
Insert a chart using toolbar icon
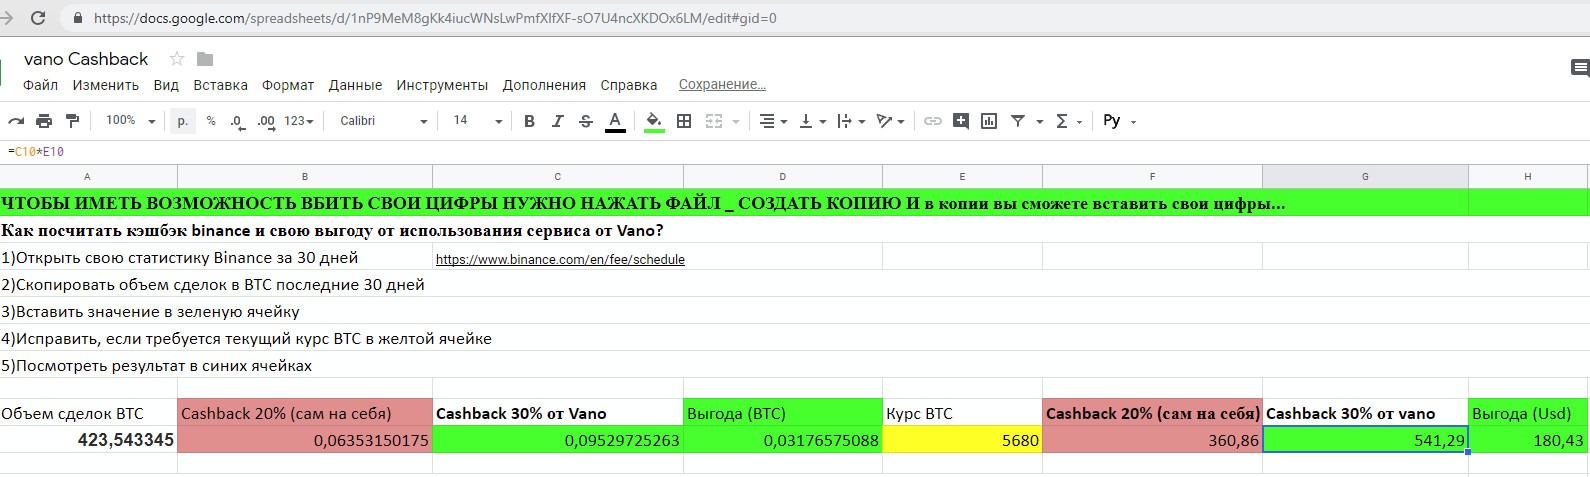989,121
